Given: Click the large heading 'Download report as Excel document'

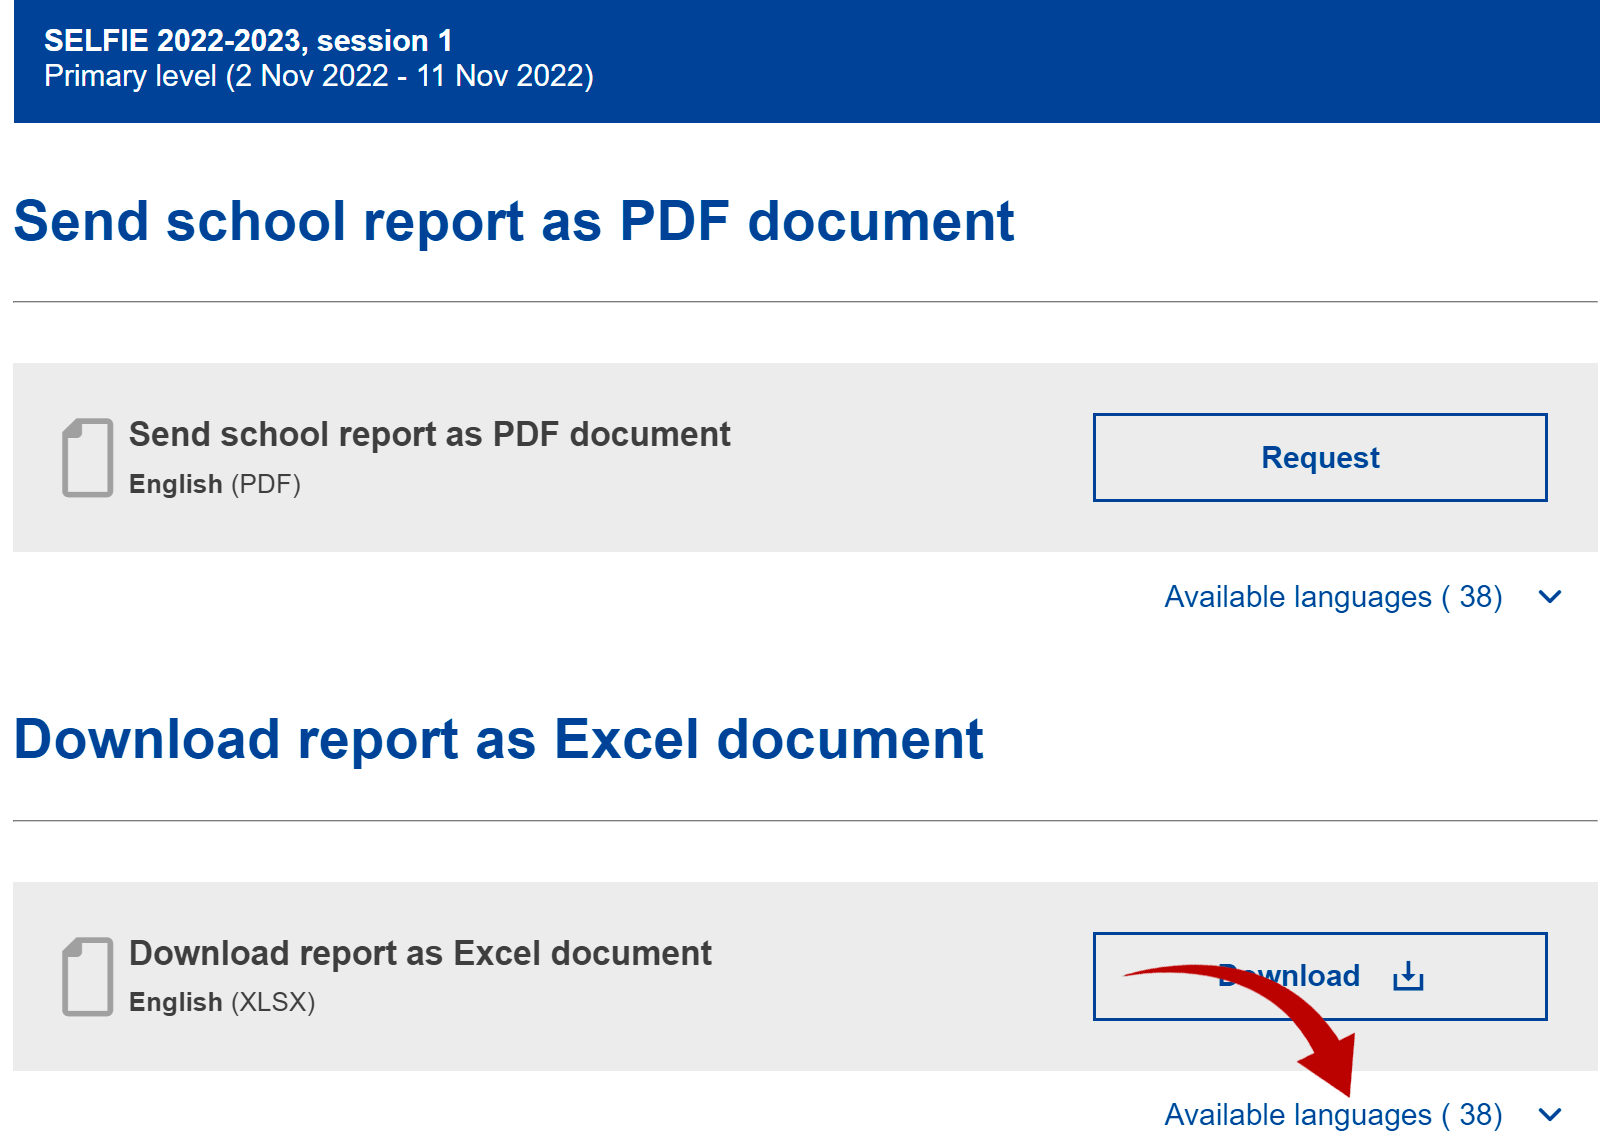Looking at the screenshot, I should click(498, 740).
